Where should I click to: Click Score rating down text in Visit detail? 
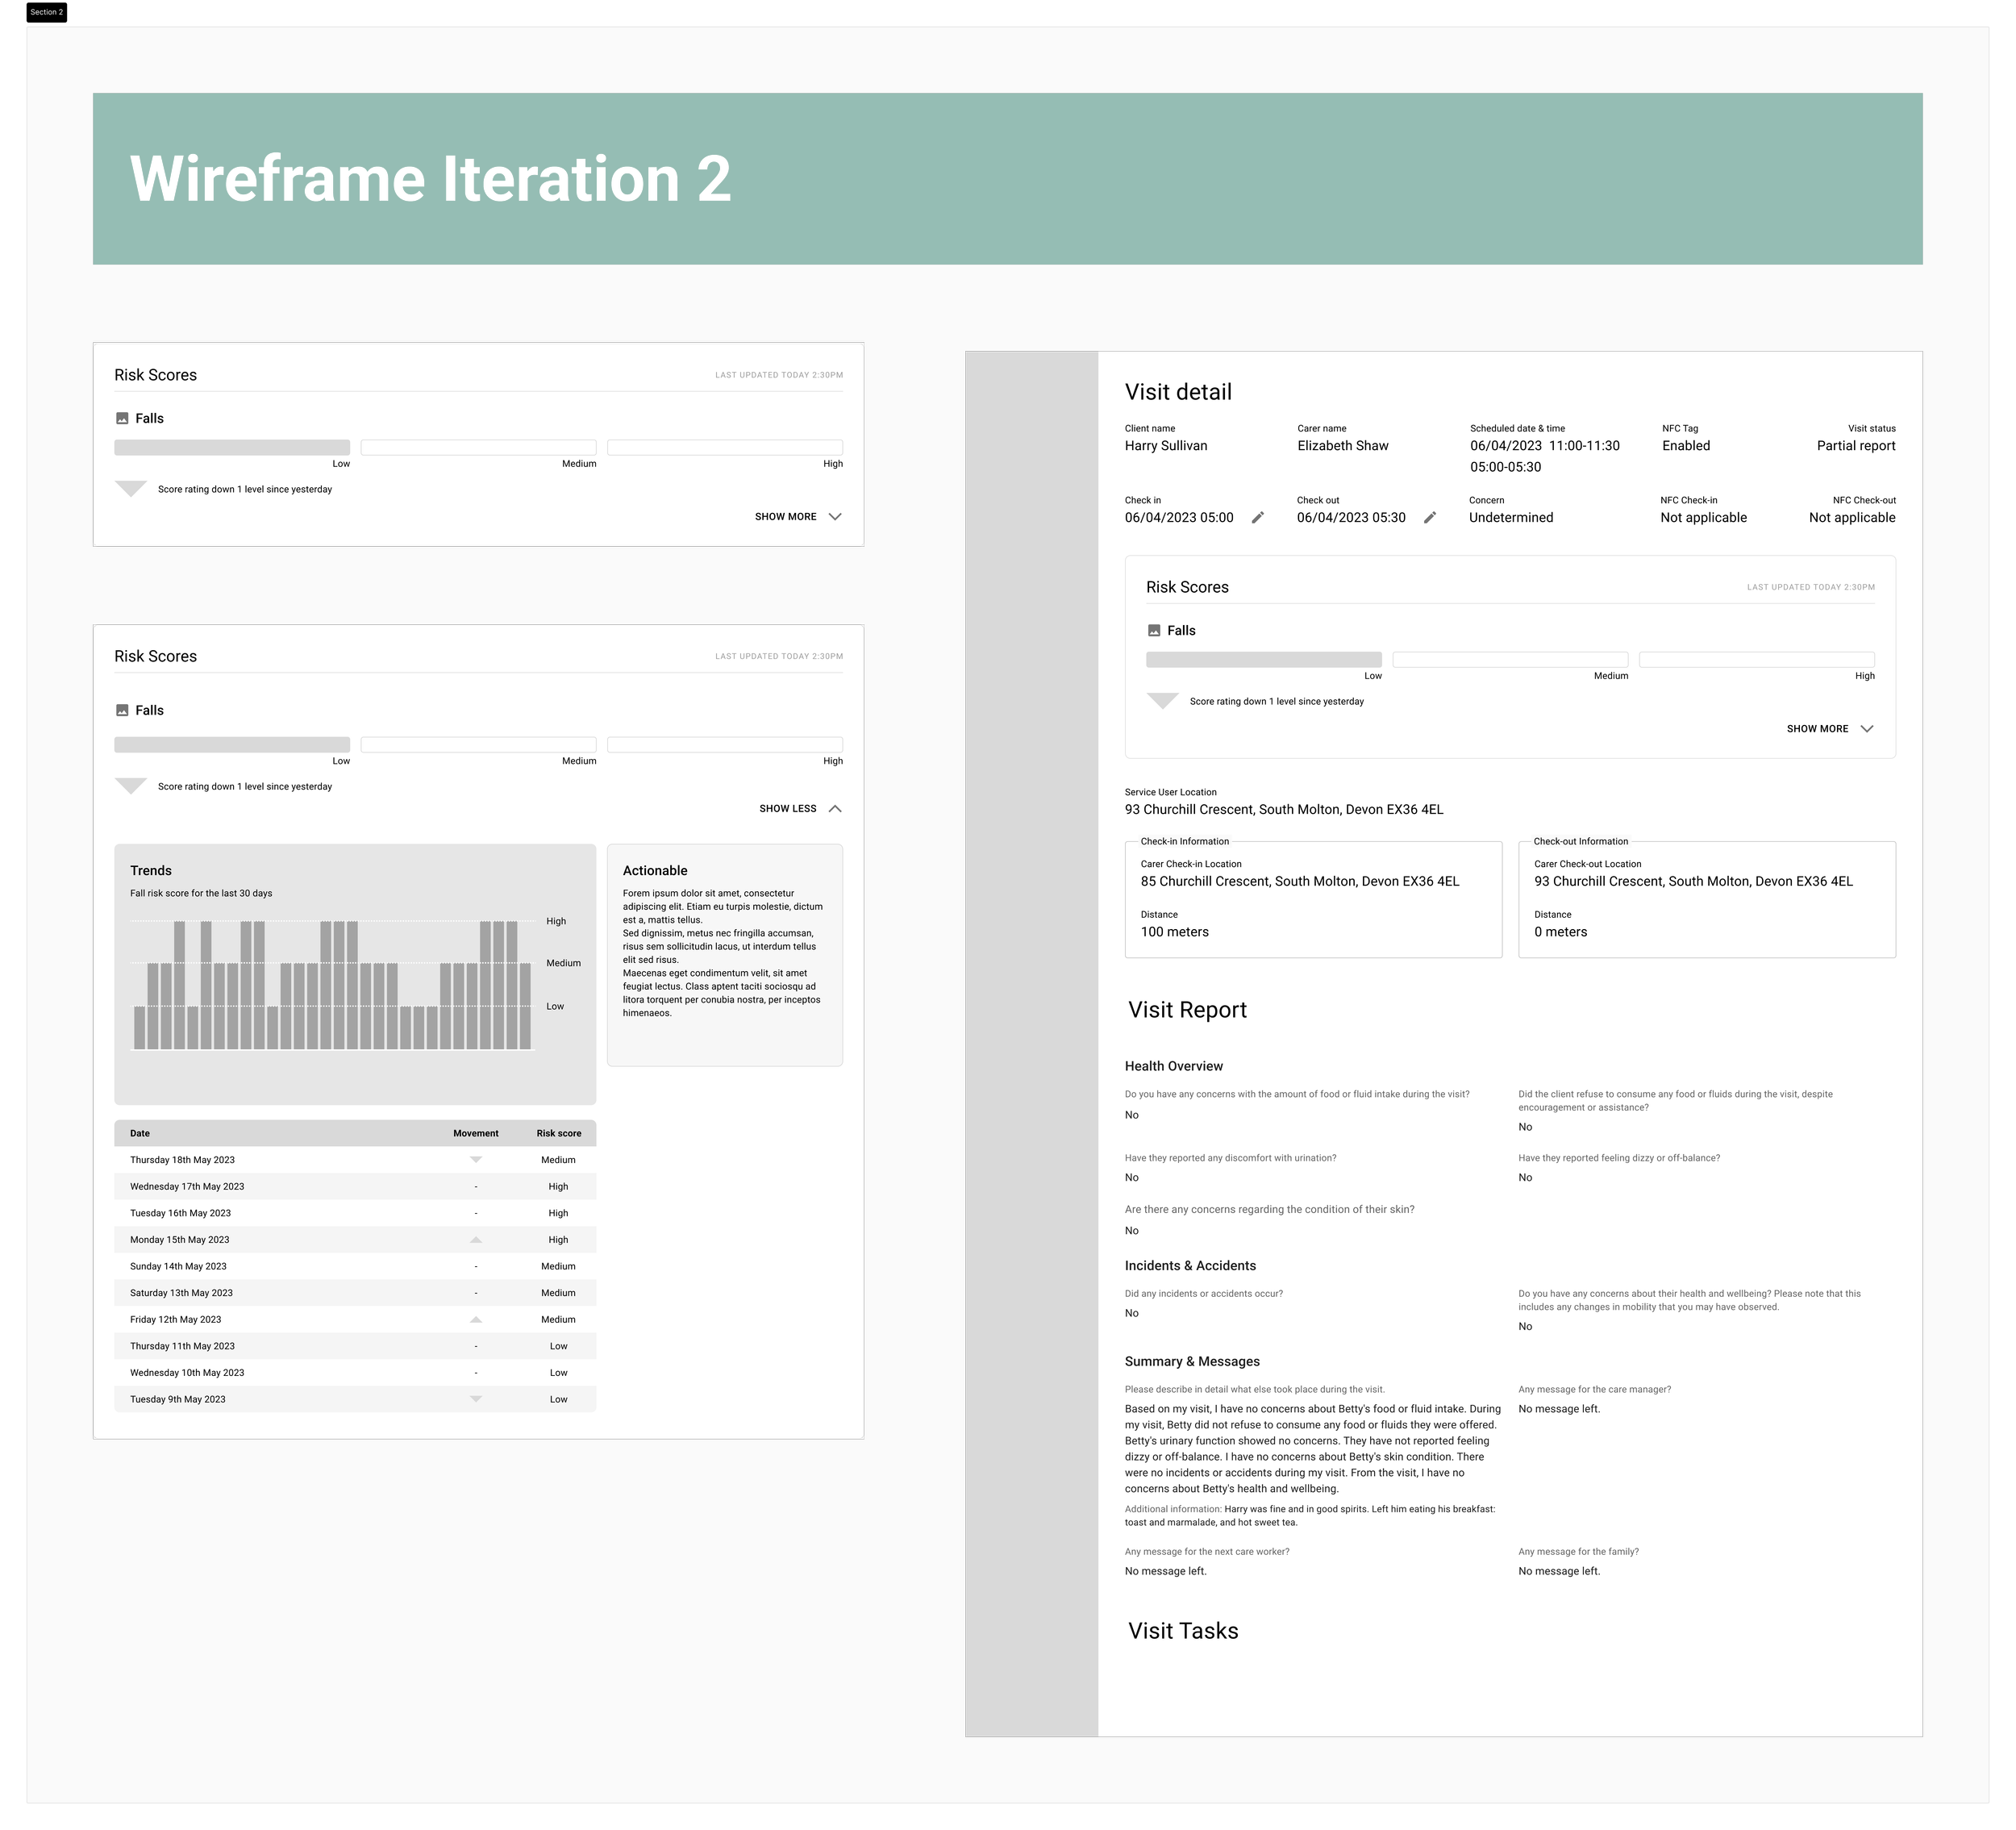(1276, 701)
